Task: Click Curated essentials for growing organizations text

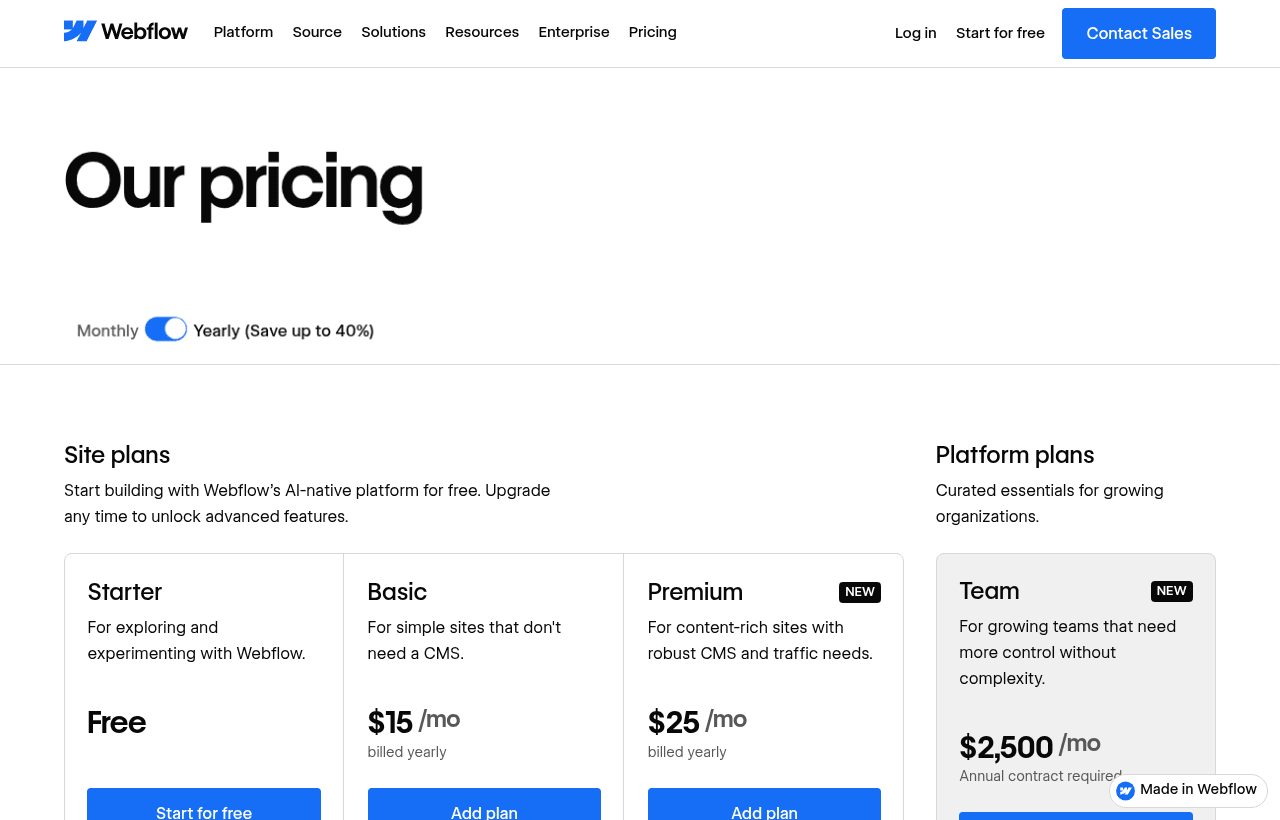Action: [1050, 504]
